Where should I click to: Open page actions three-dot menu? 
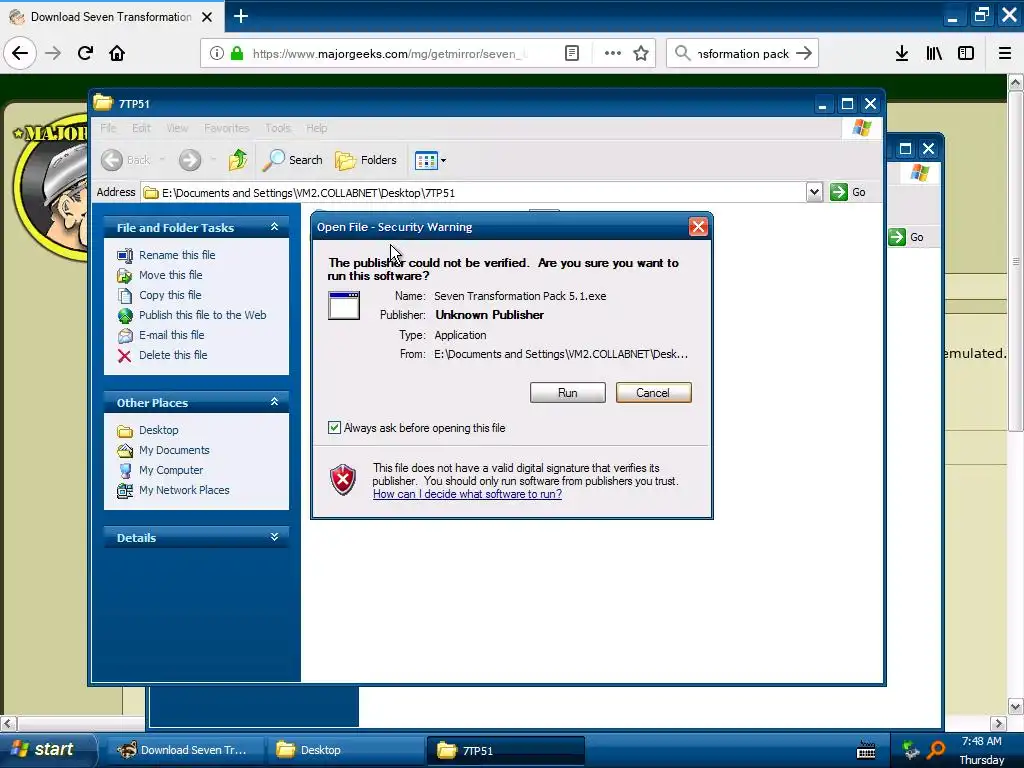[x=613, y=54]
